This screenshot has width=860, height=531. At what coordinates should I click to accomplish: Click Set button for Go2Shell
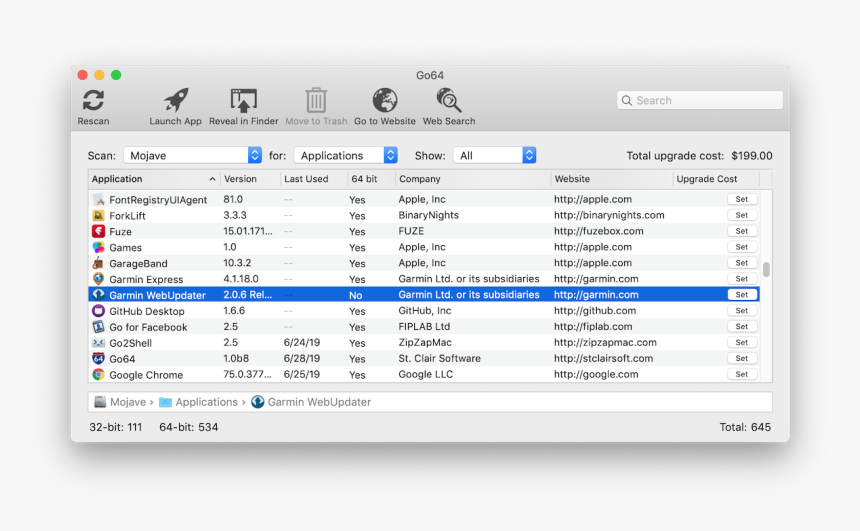742,342
